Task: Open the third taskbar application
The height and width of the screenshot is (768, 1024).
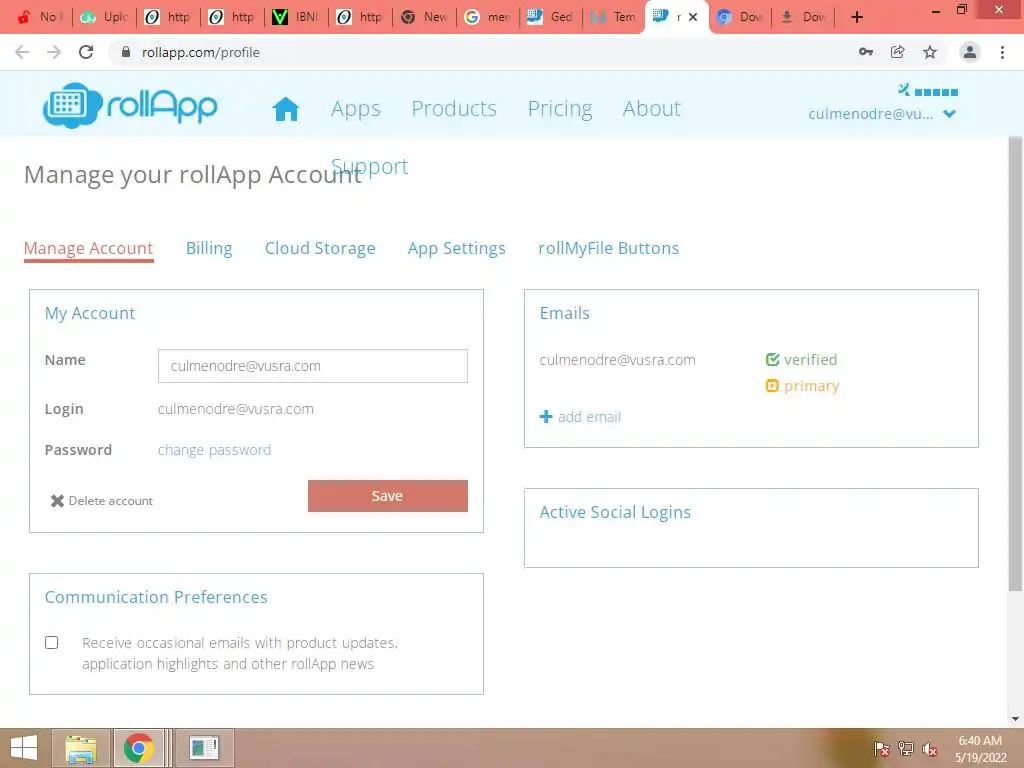Action: coord(204,748)
